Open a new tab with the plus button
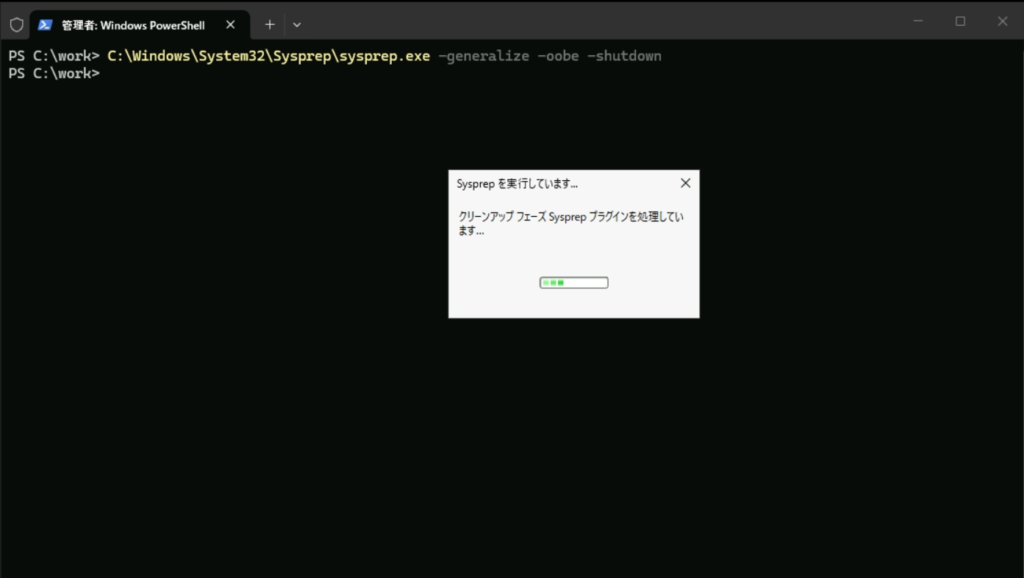Image resolution: width=1024 pixels, height=578 pixels. [269, 25]
